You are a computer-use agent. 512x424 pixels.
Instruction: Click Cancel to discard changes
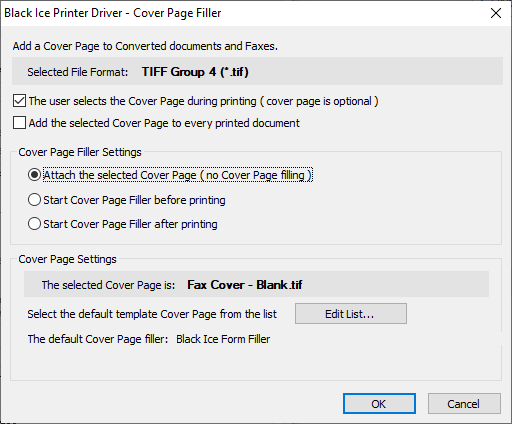pos(464,404)
